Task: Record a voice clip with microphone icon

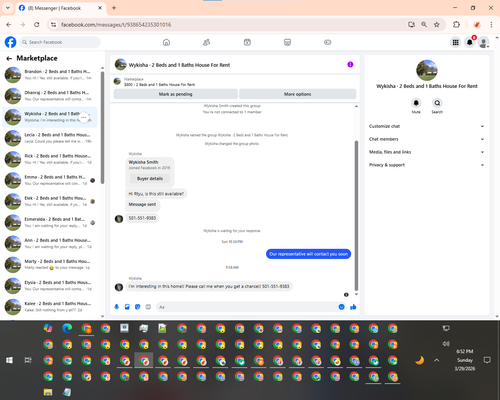Action: point(116,307)
